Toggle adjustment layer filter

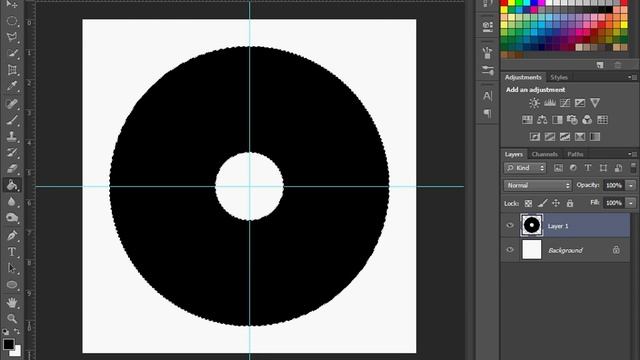573,168
